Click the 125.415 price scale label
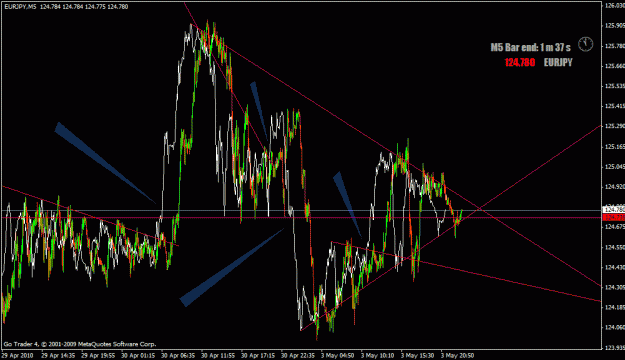This screenshot has width=625, height=360. click(x=614, y=106)
